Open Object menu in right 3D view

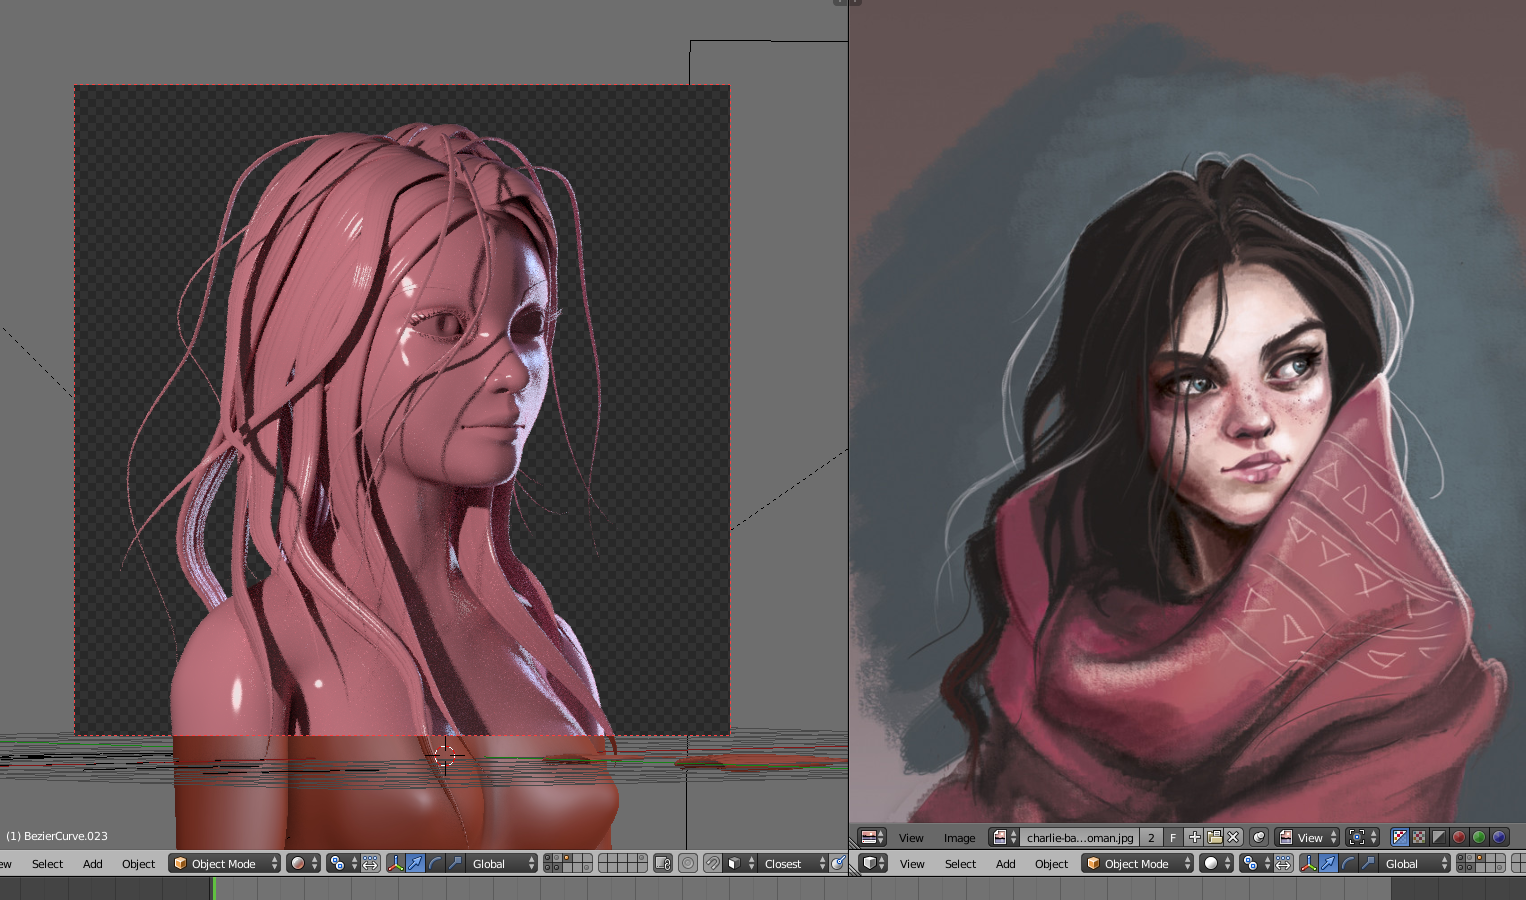click(x=1051, y=863)
